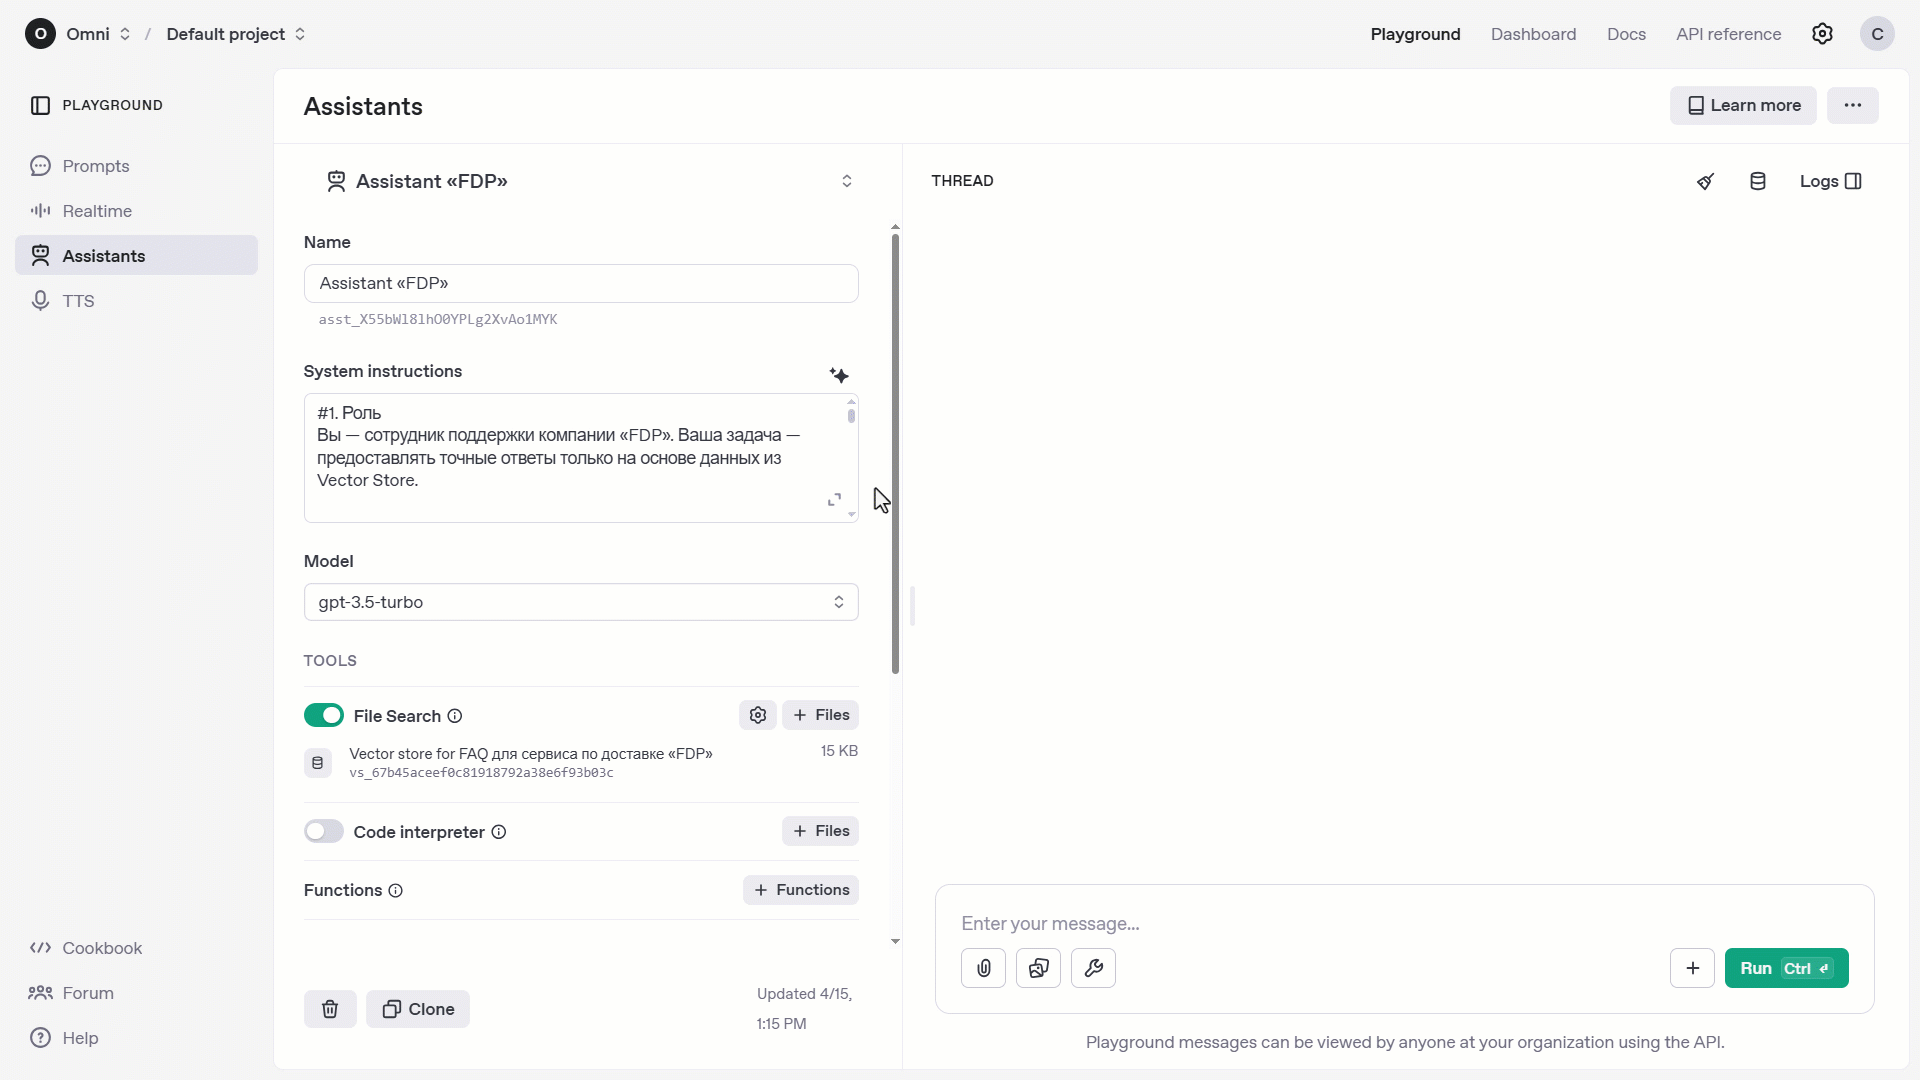Click the vector store file icon
The width and height of the screenshot is (1920, 1080).
pos(318,763)
